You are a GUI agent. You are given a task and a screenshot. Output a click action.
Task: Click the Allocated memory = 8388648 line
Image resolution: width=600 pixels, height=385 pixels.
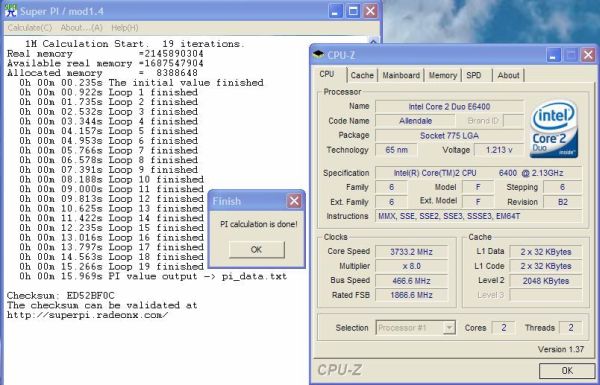tap(102, 73)
